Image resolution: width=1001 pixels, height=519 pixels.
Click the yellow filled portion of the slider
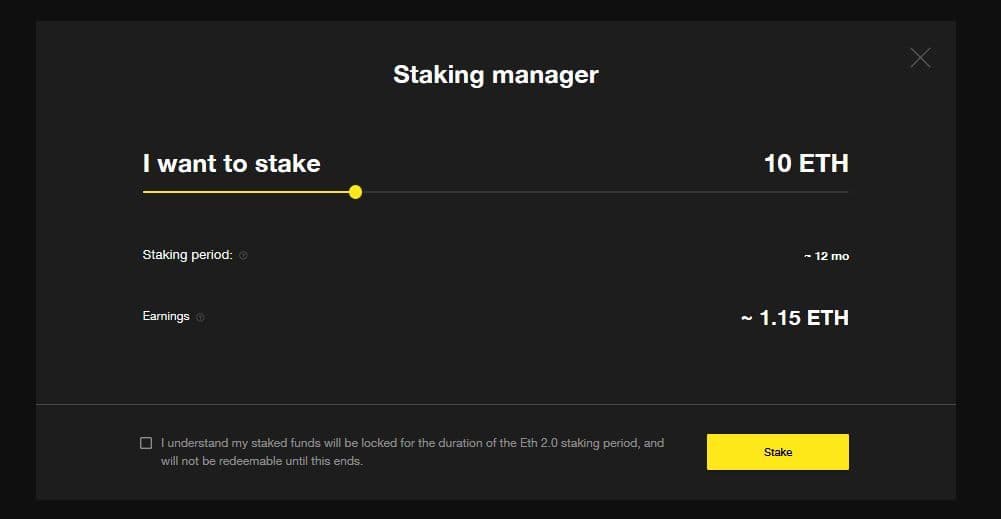250,192
